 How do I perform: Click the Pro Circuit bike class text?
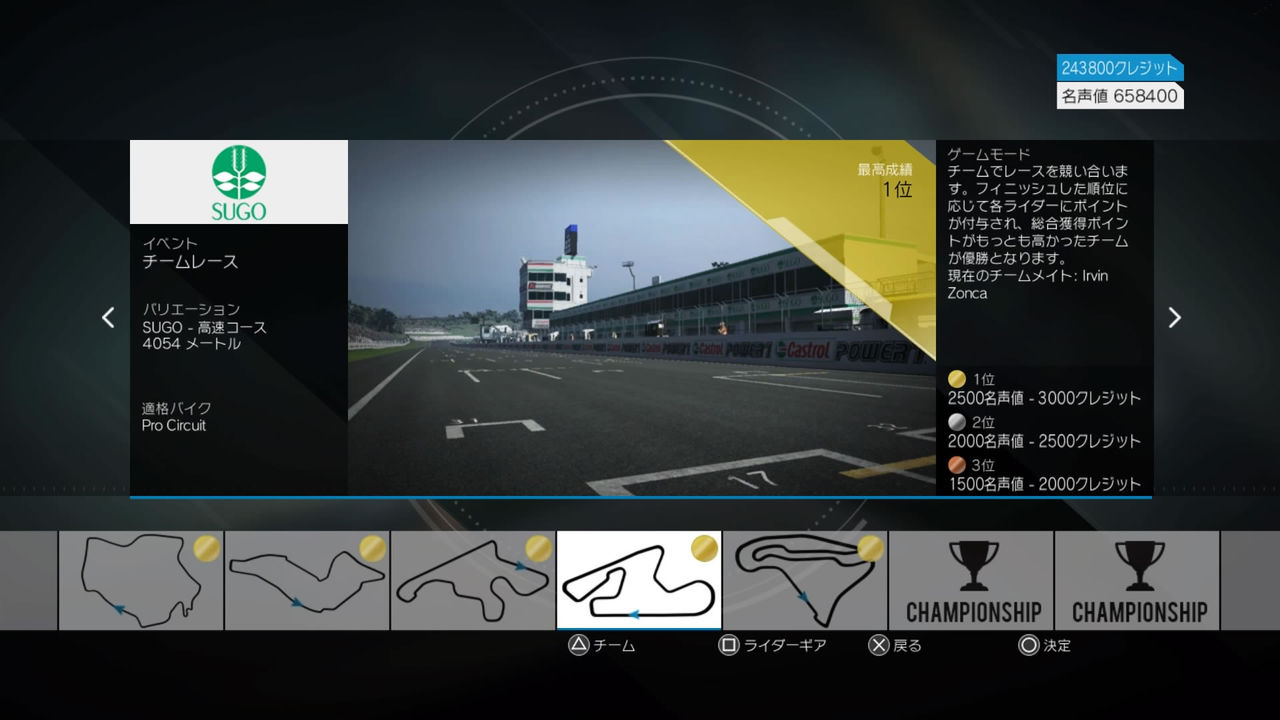[174, 425]
